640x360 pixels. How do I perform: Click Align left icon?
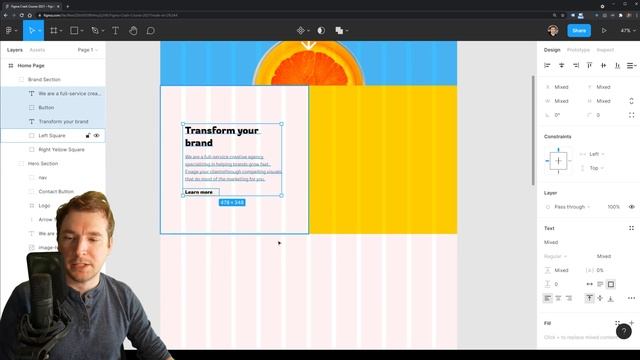pos(547,65)
